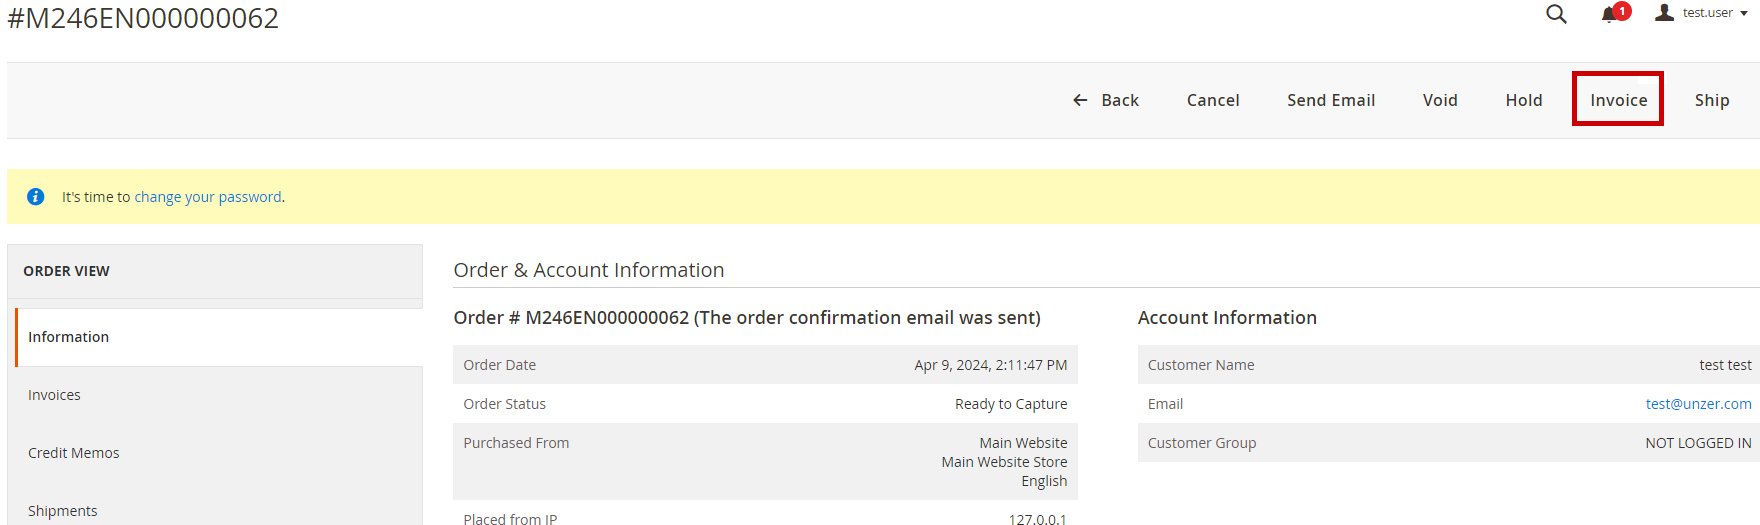Screen dimensions: 1760x525
Task: Open the Credit Memos tab
Action: tap(73, 453)
